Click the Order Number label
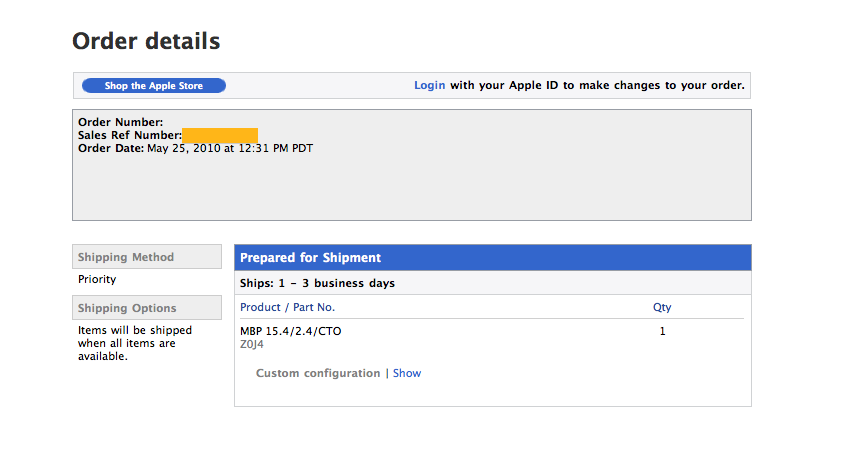This screenshot has width=860, height=460. click(x=120, y=122)
